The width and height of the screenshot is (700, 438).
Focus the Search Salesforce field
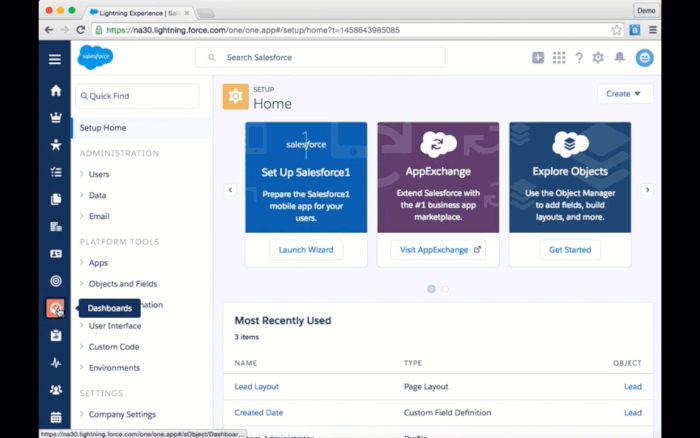point(321,57)
